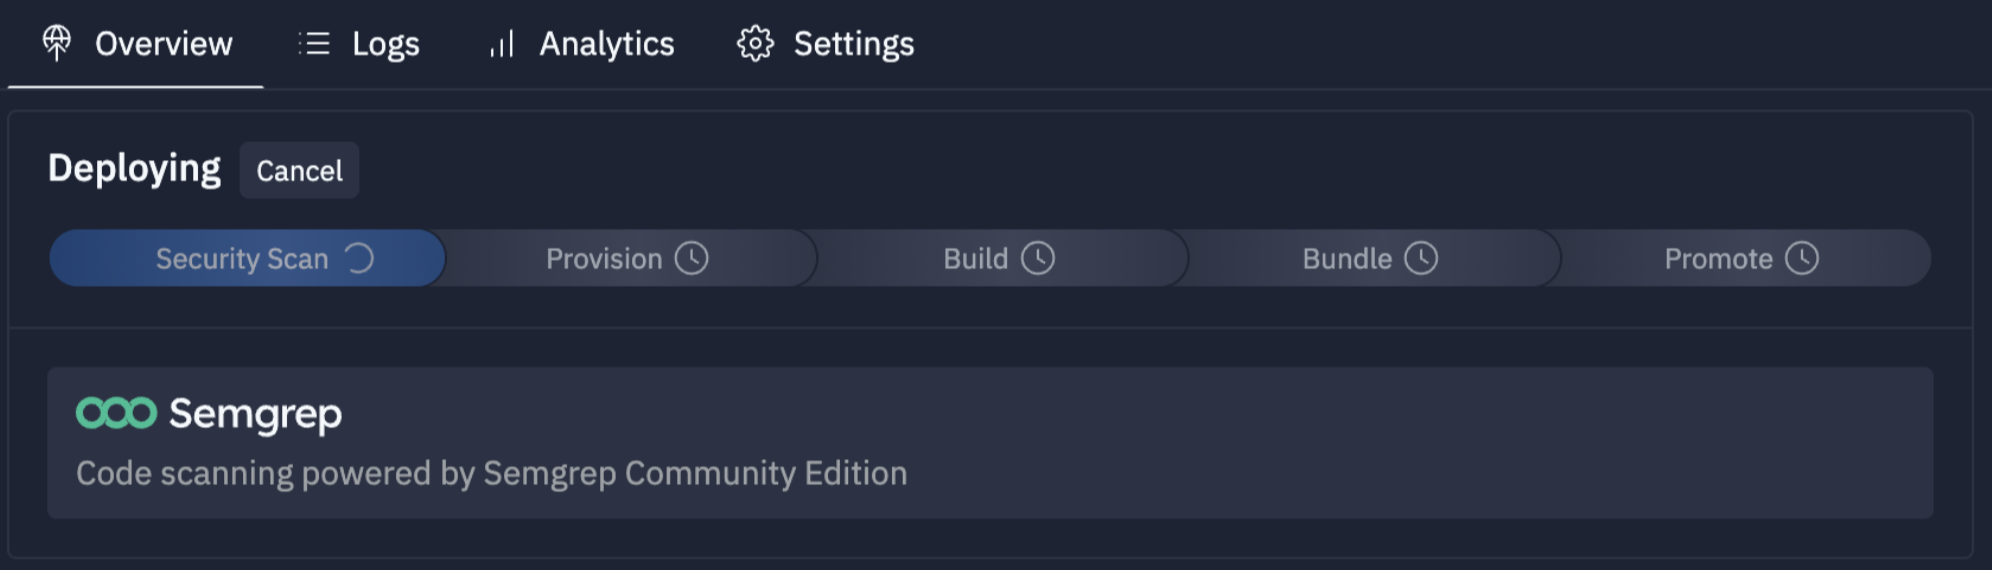Click the Semgrep Community Edition description text
The height and width of the screenshot is (570, 1992).
tap(491, 473)
